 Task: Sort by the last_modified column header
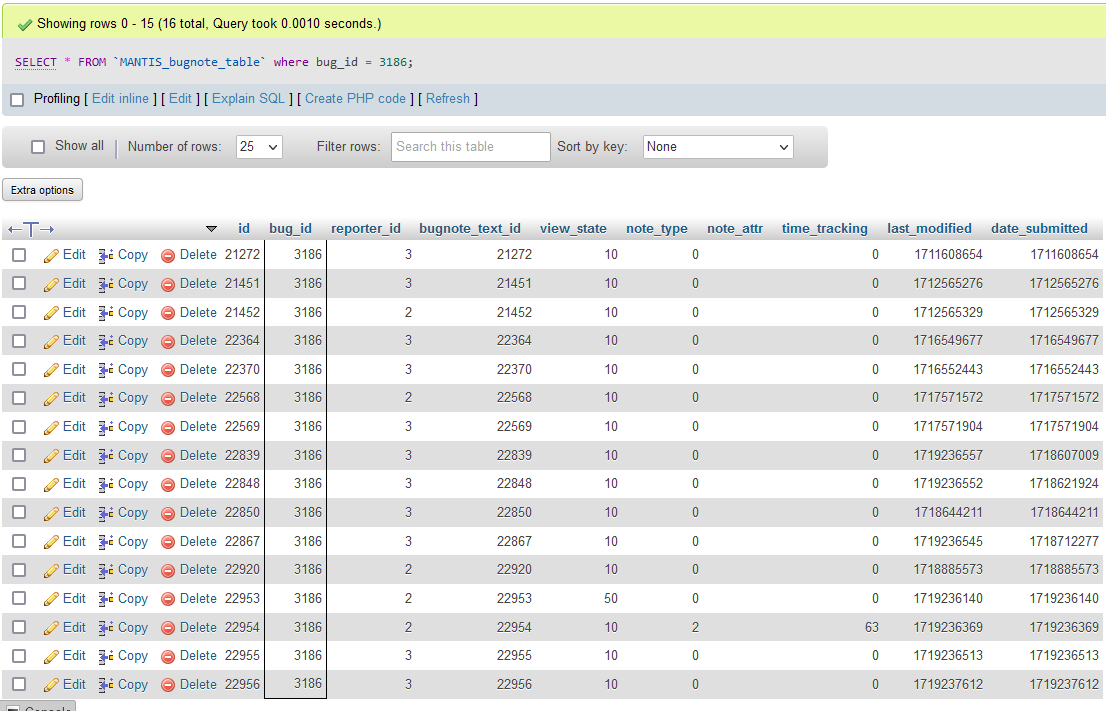click(929, 228)
